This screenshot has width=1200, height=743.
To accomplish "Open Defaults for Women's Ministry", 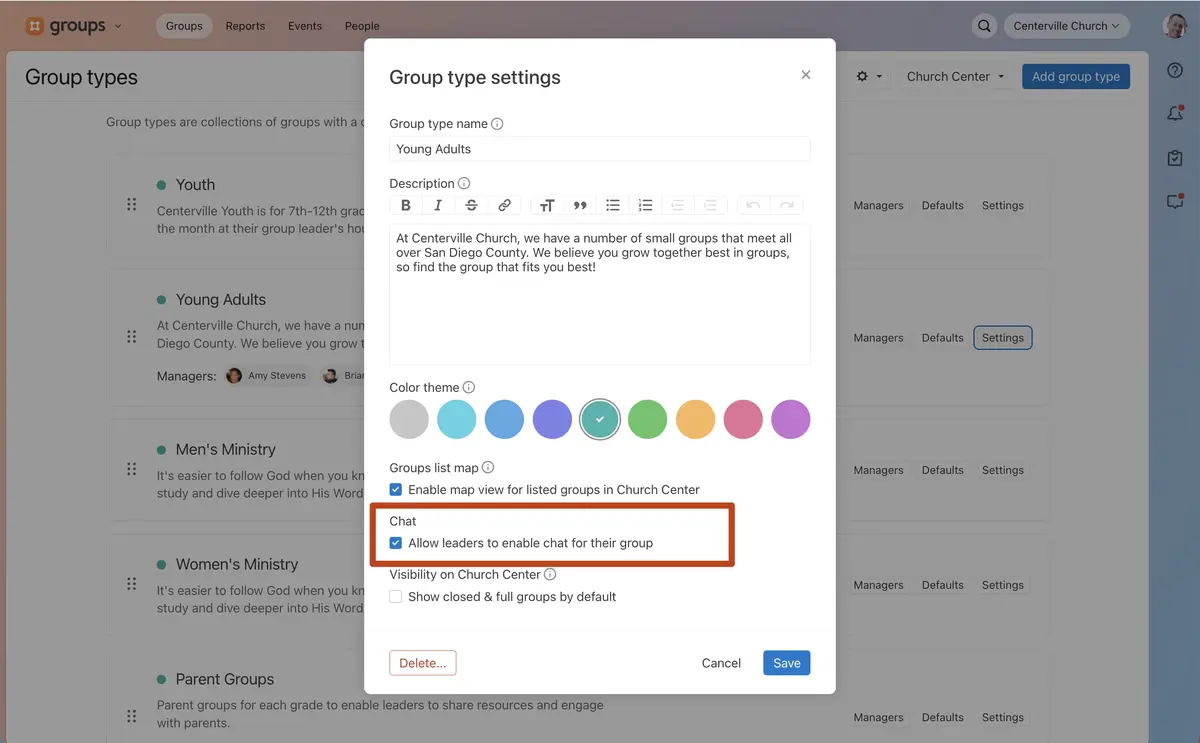I will point(943,585).
